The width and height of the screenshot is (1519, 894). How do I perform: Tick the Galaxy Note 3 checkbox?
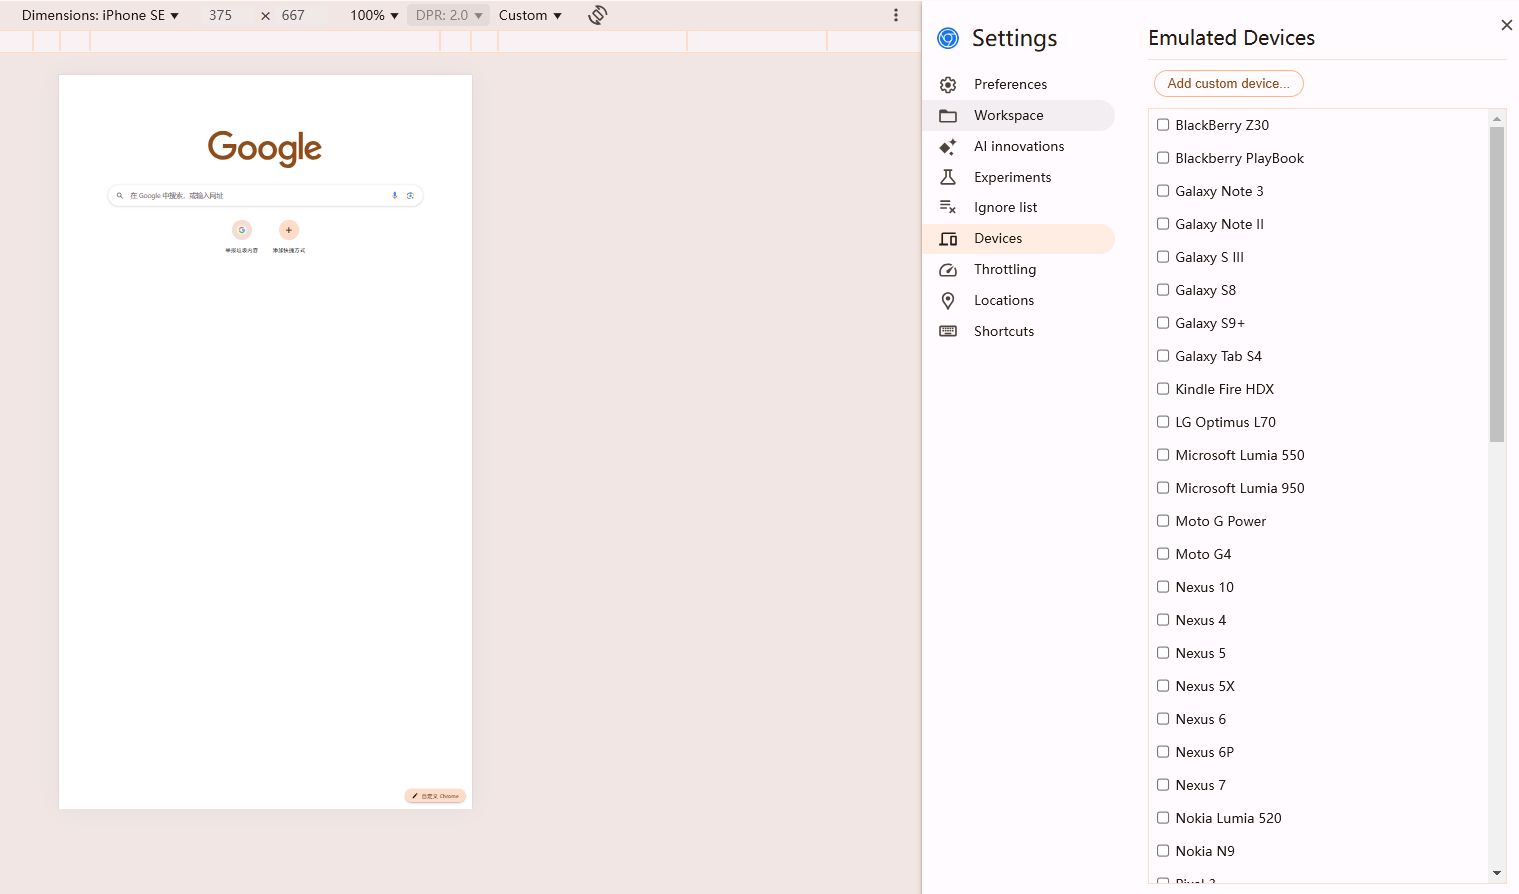[x=1163, y=191]
